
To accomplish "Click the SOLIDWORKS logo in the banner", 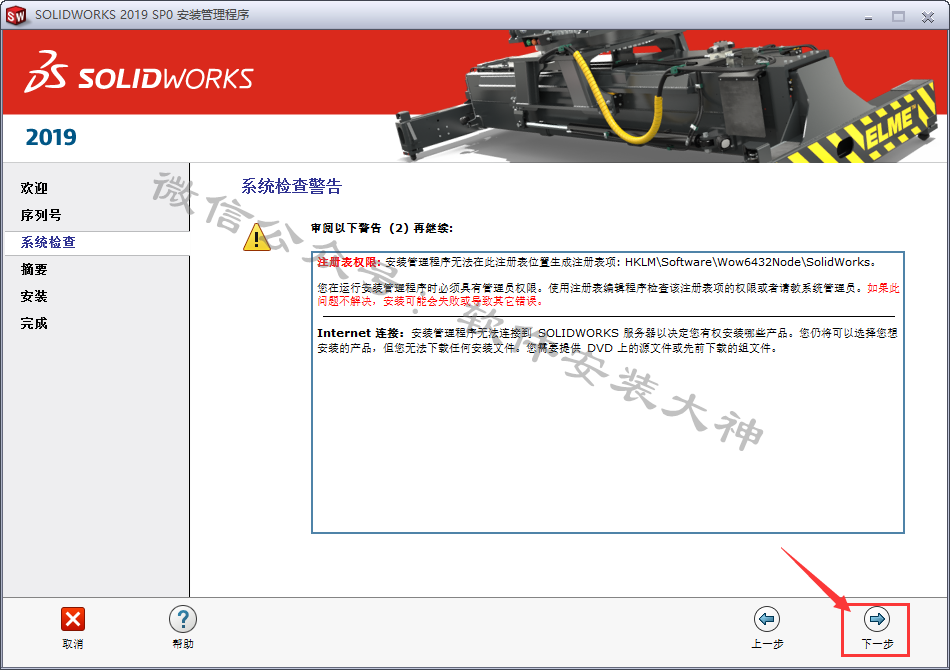I will pyautogui.click(x=139, y=73).
